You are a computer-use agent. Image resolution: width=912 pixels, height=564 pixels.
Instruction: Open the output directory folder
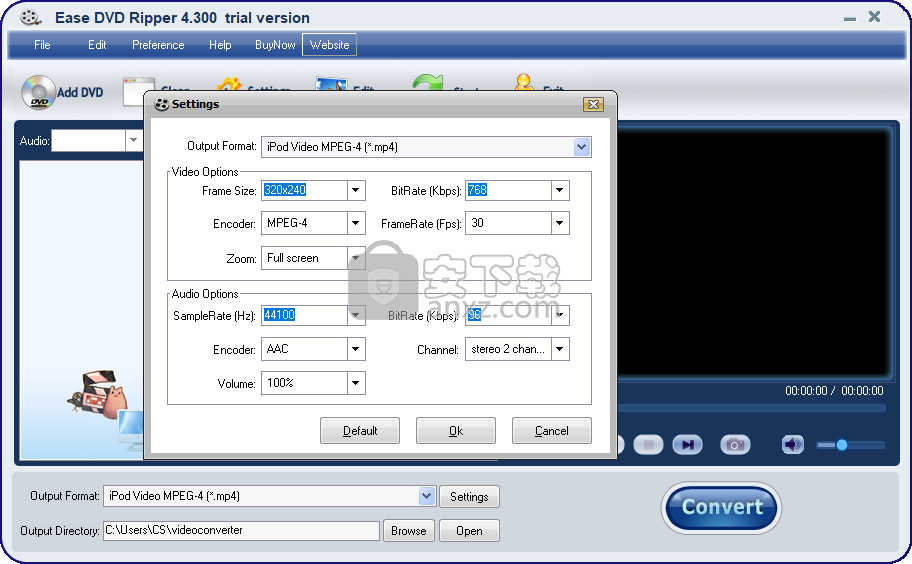coord(469,531)
